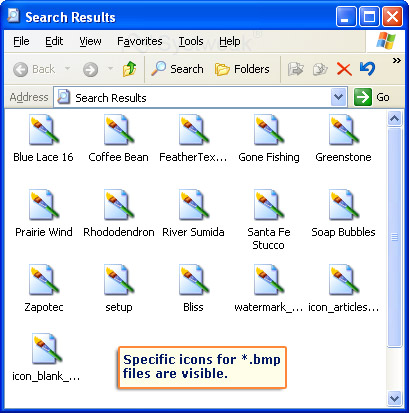This screenshot has width=409, height=413.
Task: Click the Gone Fishing file name label
Action: [269, 157]
